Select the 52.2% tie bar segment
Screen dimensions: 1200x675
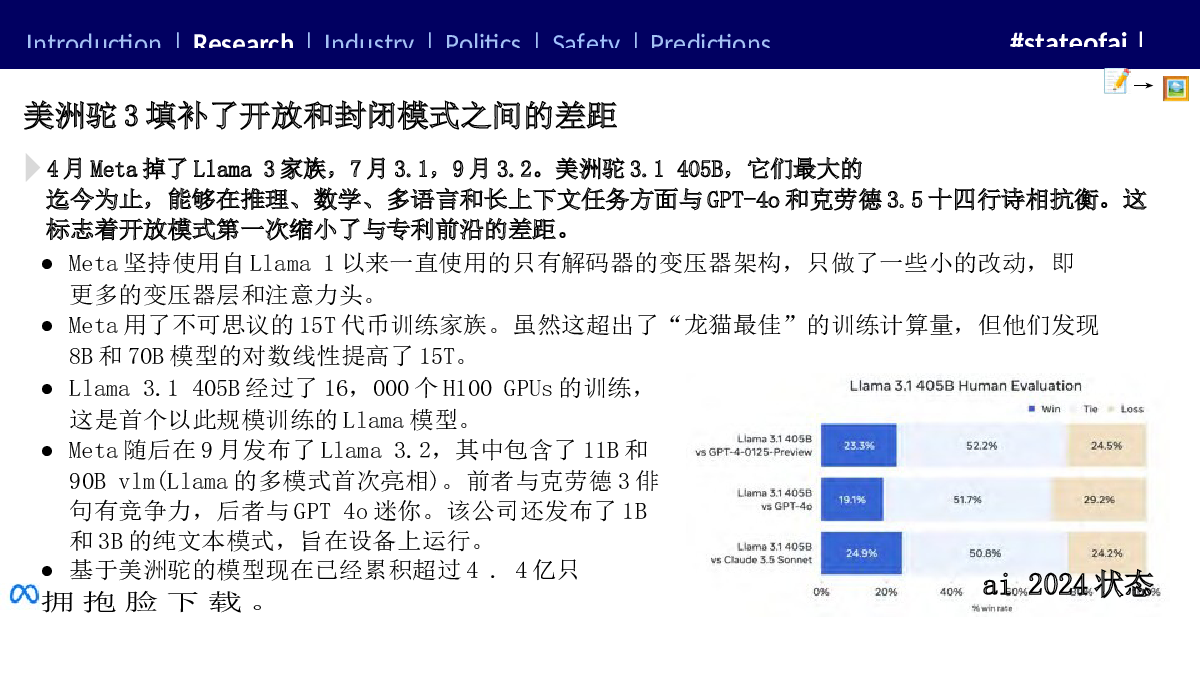coord(982,446)
